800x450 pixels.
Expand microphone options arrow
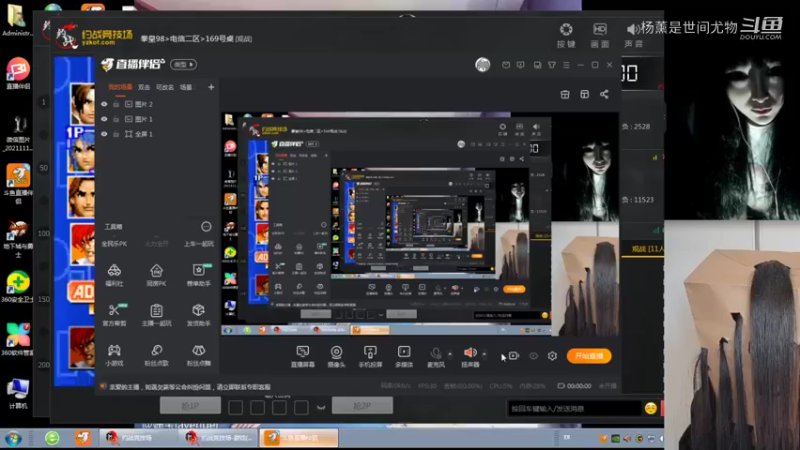[x=450, y=353]
